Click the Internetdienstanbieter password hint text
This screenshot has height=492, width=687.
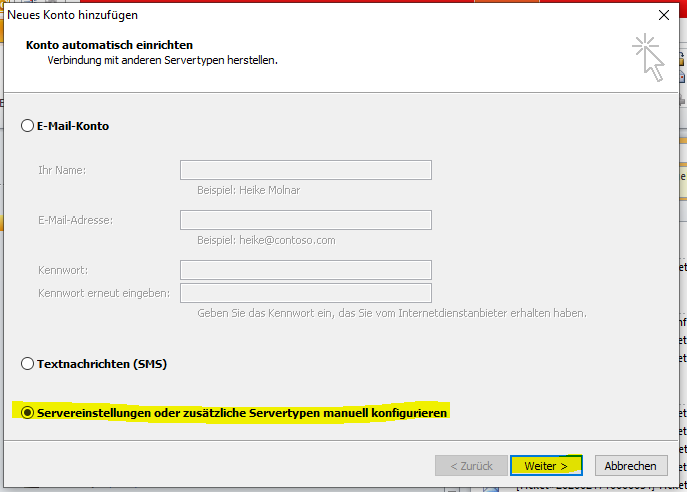(392, 313)
